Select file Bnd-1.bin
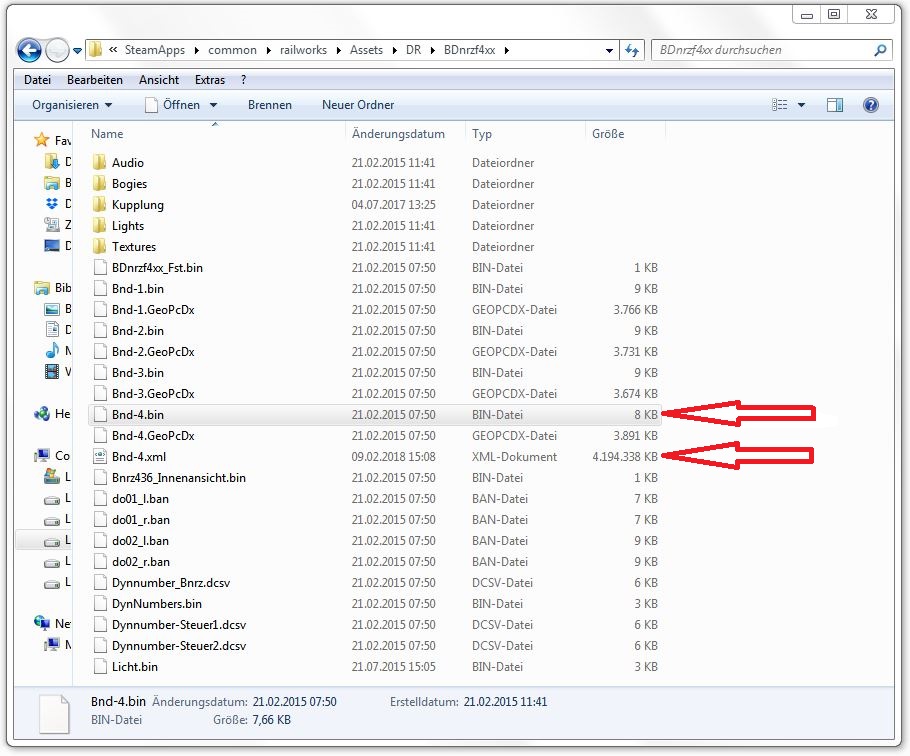Image resolution: width=910 pixels, height=756 pixels. click(x=138, y=289)
